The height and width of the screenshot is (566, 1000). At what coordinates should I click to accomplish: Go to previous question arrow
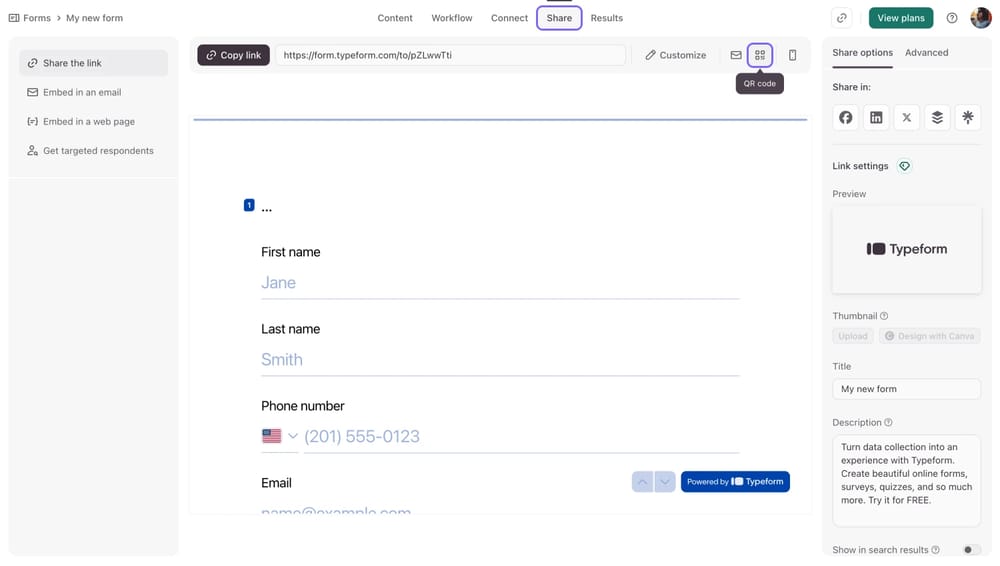(x=642, y=482)
